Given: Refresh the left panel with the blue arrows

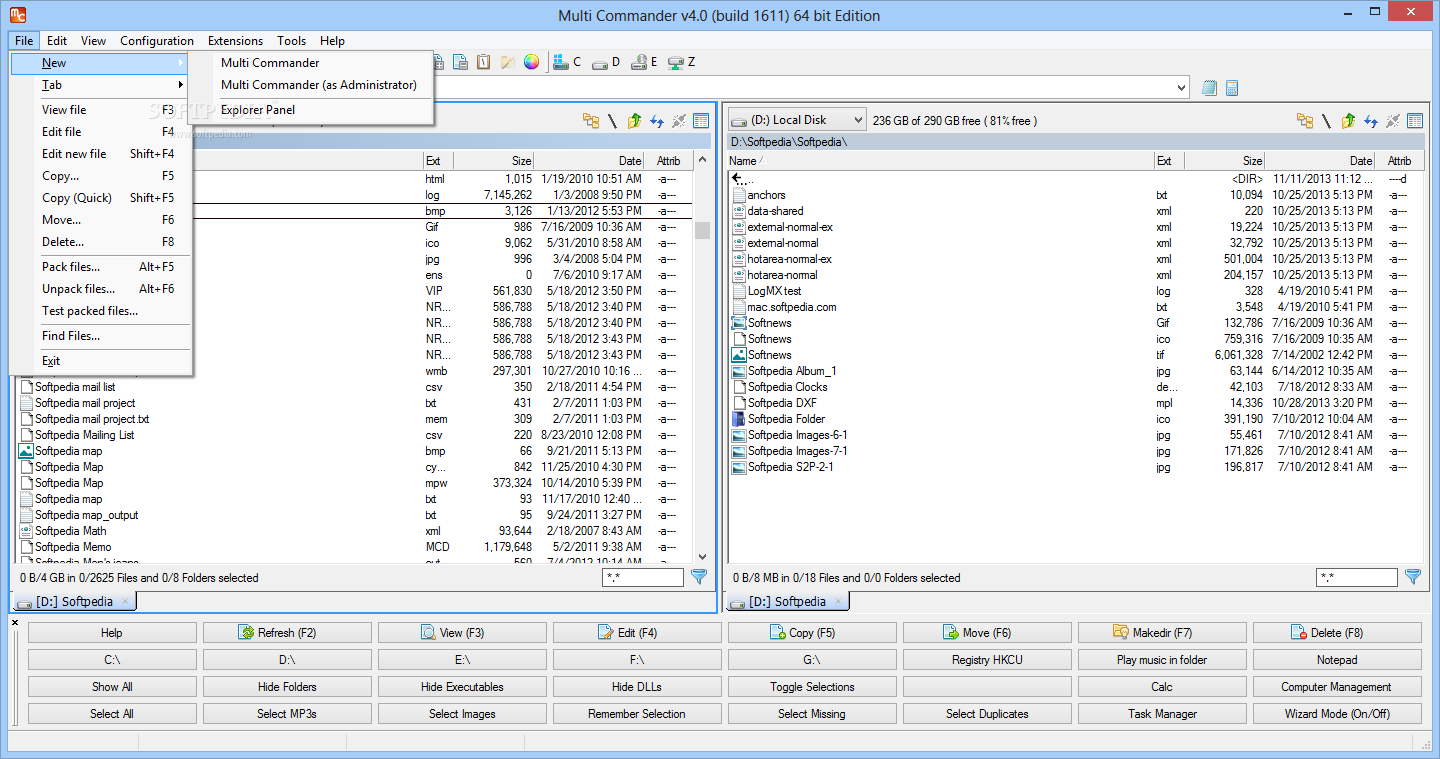Looking at the screenshot, I should [x=657, y=121].
